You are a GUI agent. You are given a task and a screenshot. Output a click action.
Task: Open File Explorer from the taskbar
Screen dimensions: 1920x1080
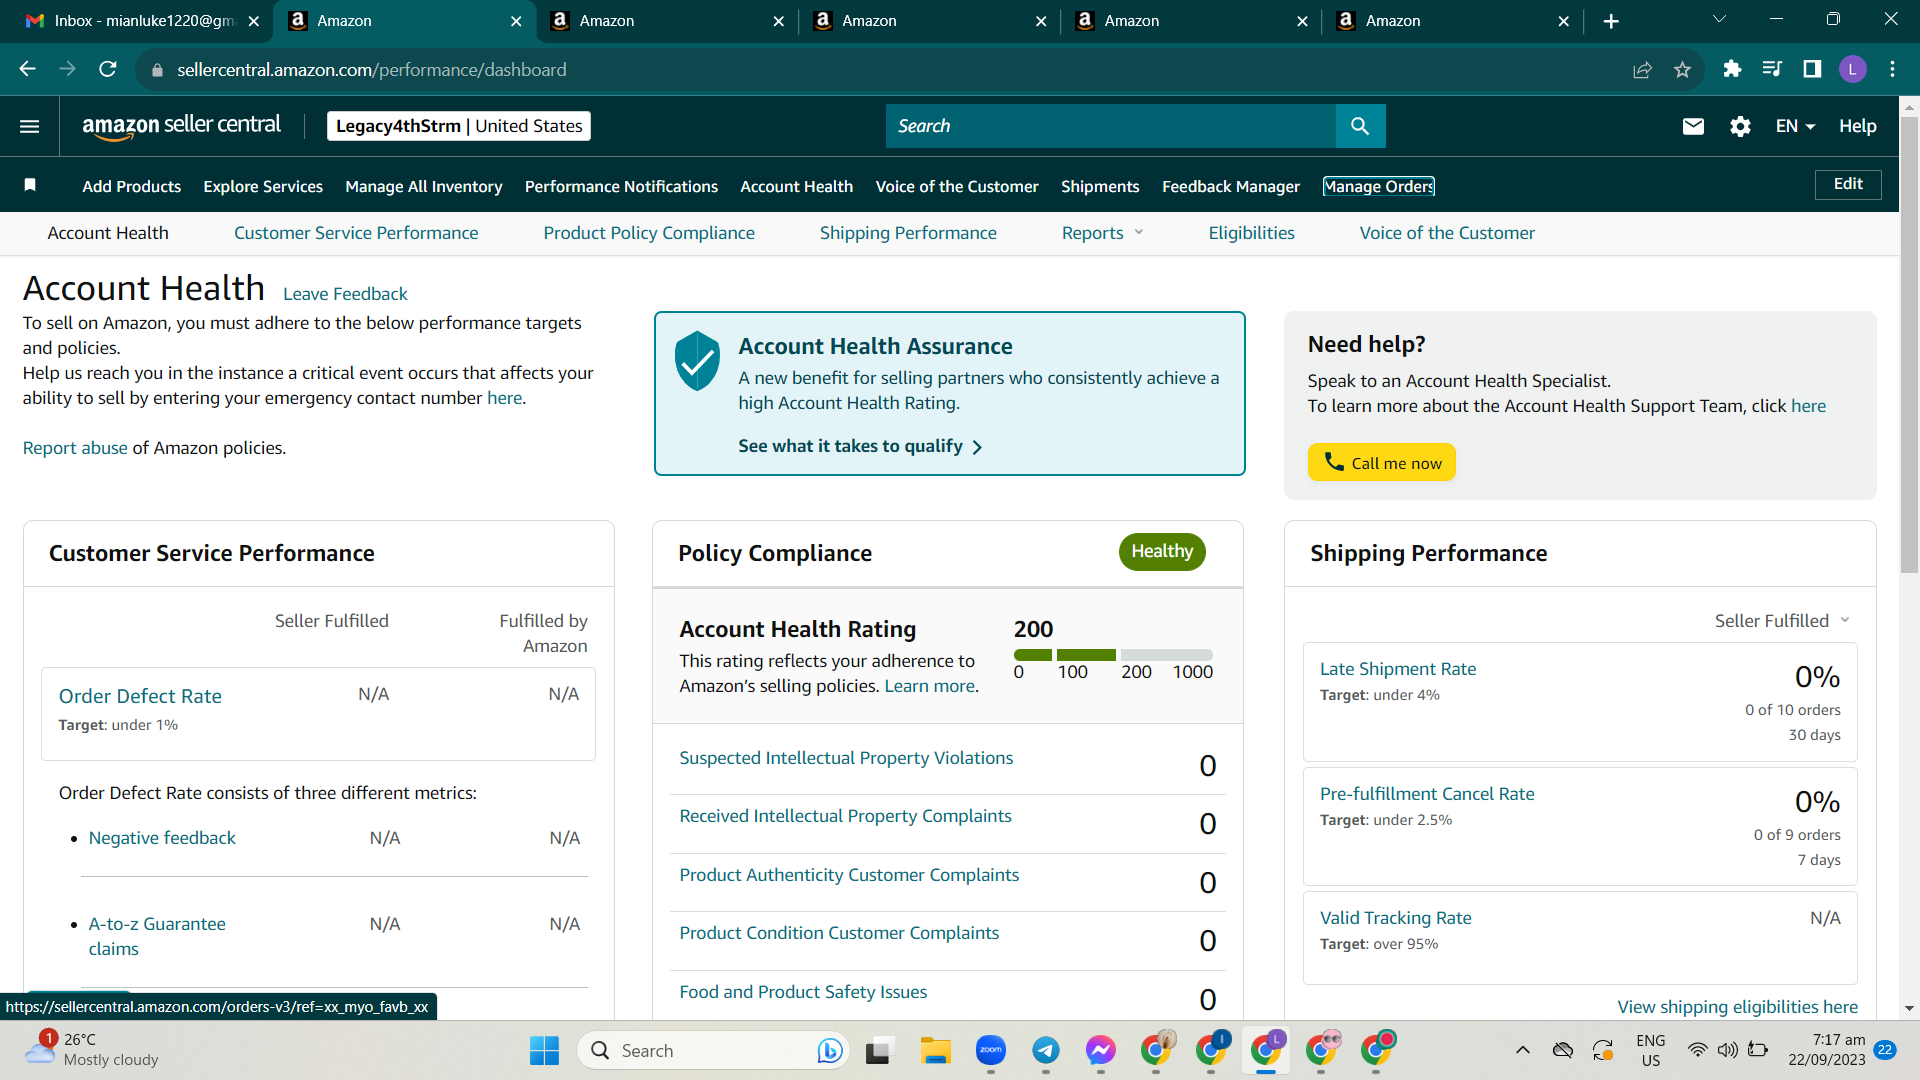936,1051
